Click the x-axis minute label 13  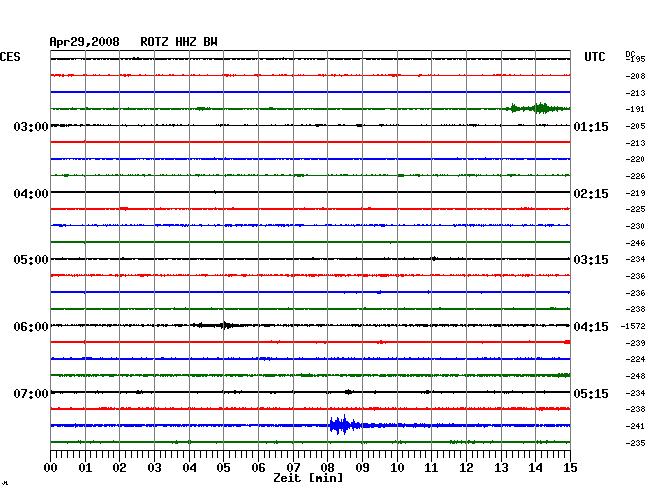coord(501,468)
